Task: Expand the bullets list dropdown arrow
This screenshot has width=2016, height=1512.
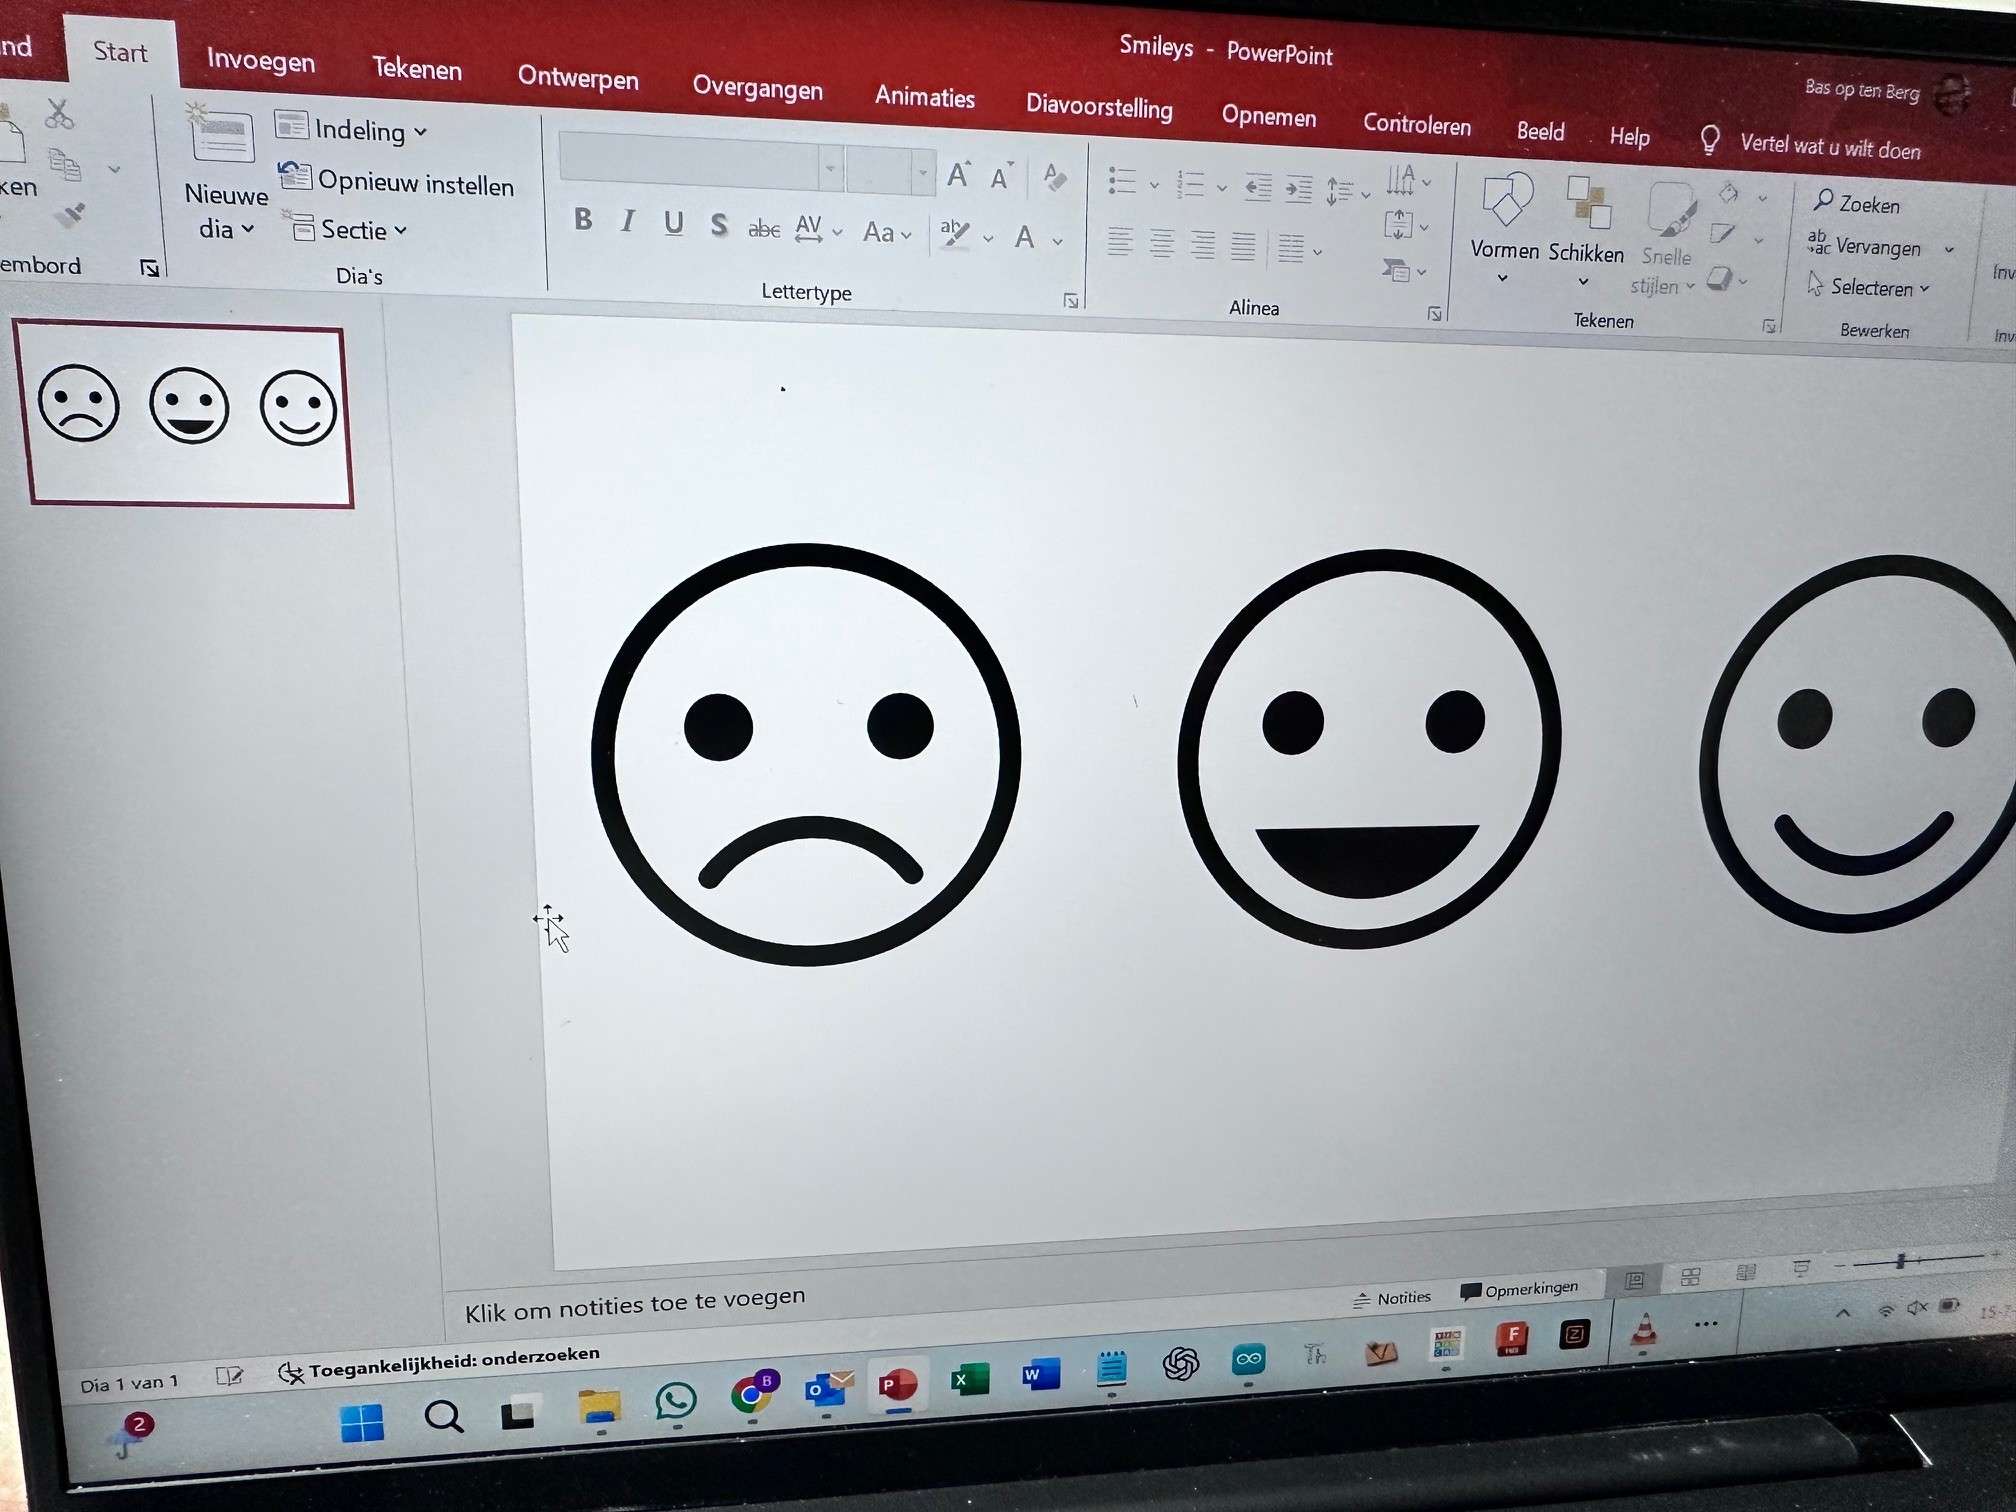Action: [1154, 186]
